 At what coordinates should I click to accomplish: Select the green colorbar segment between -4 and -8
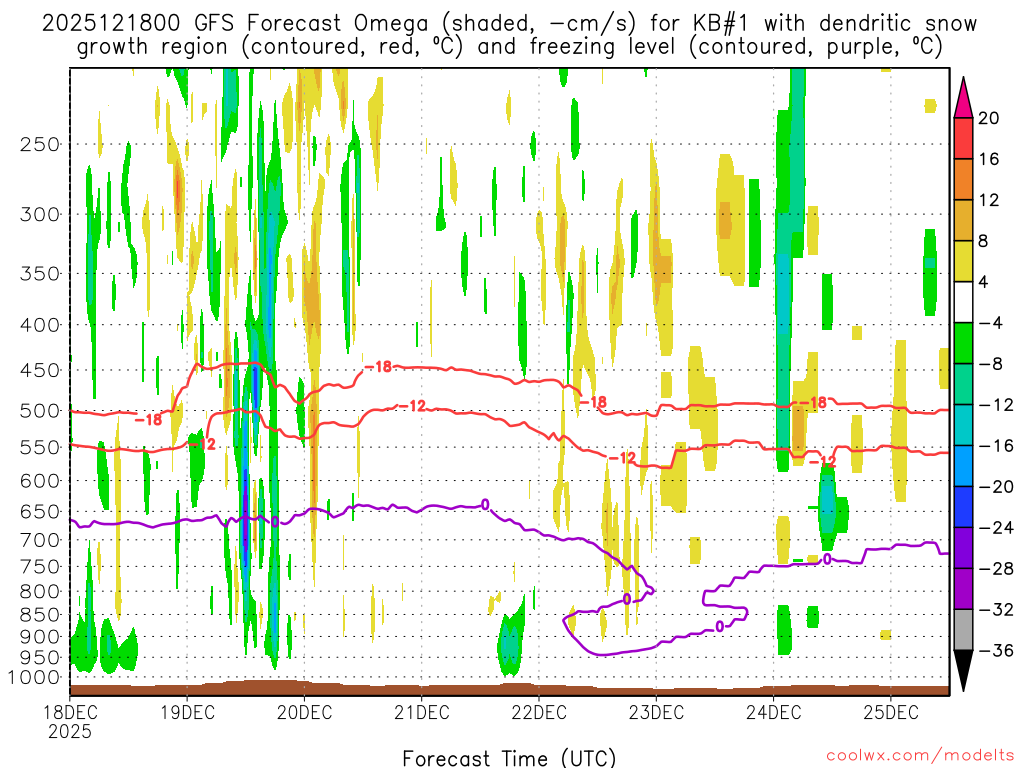(x=963, y=344)
